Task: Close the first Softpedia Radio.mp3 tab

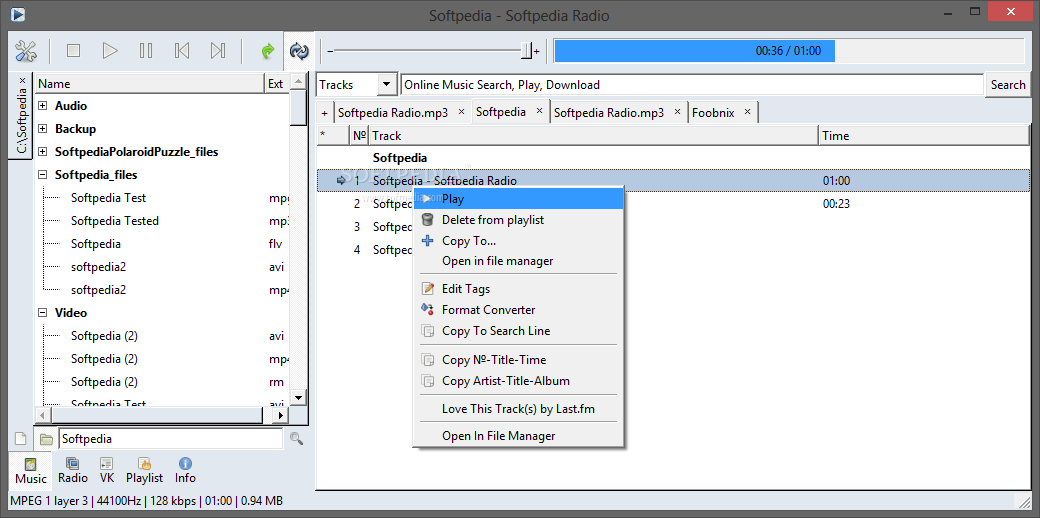Action: 461,112
